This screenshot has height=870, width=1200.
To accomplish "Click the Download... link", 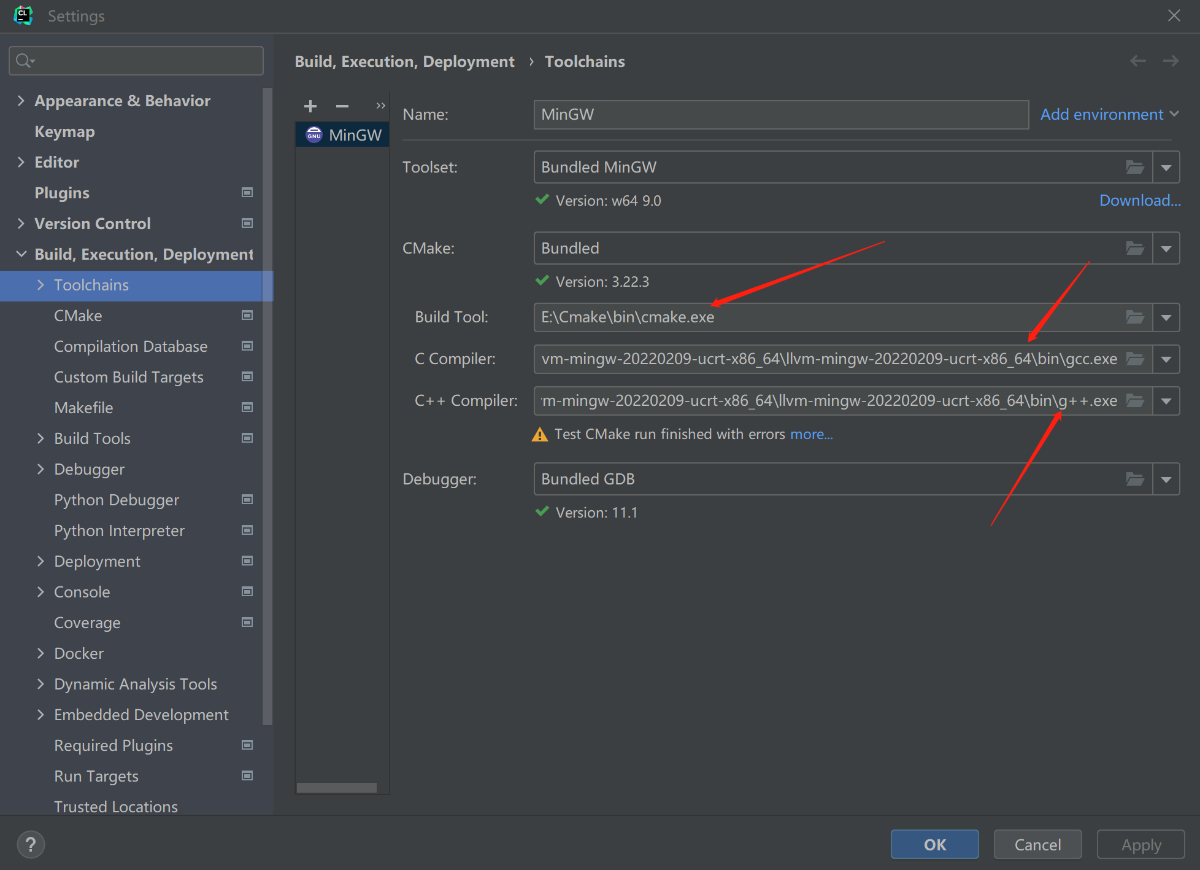I will 1140,200.
